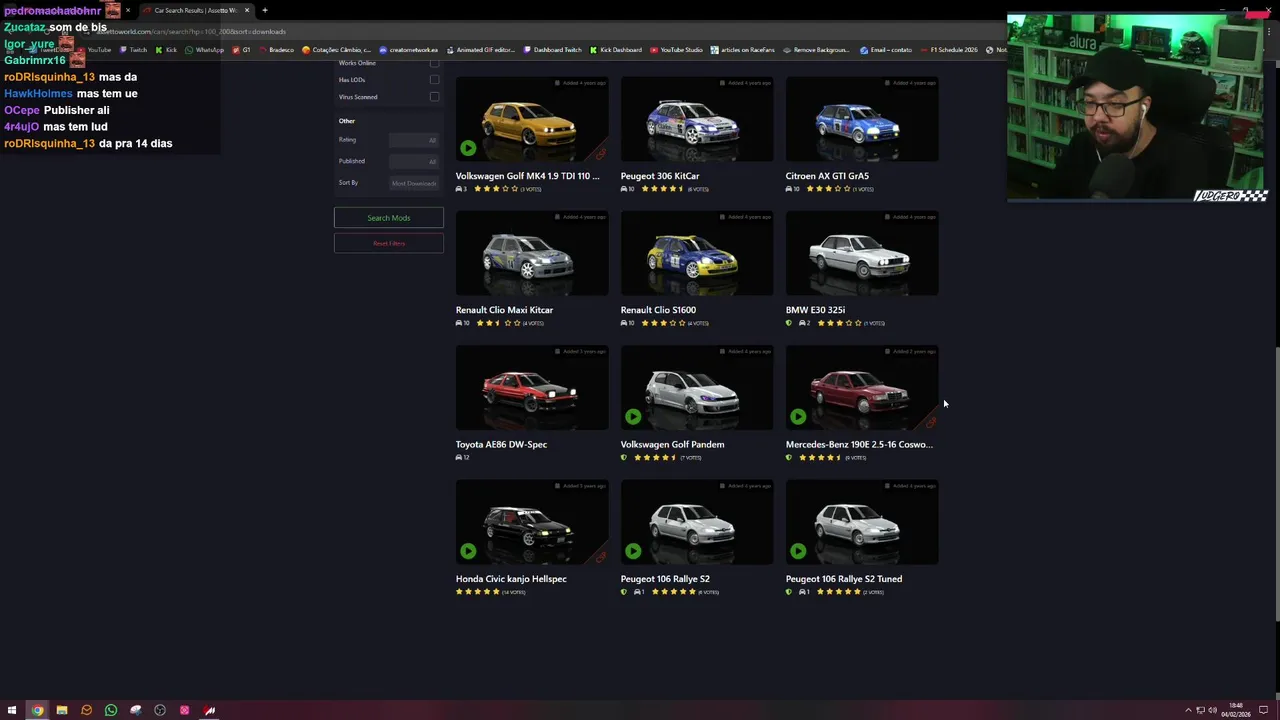
Task: Tick the Works Online checkbox
Action: [x=434, y=62]
